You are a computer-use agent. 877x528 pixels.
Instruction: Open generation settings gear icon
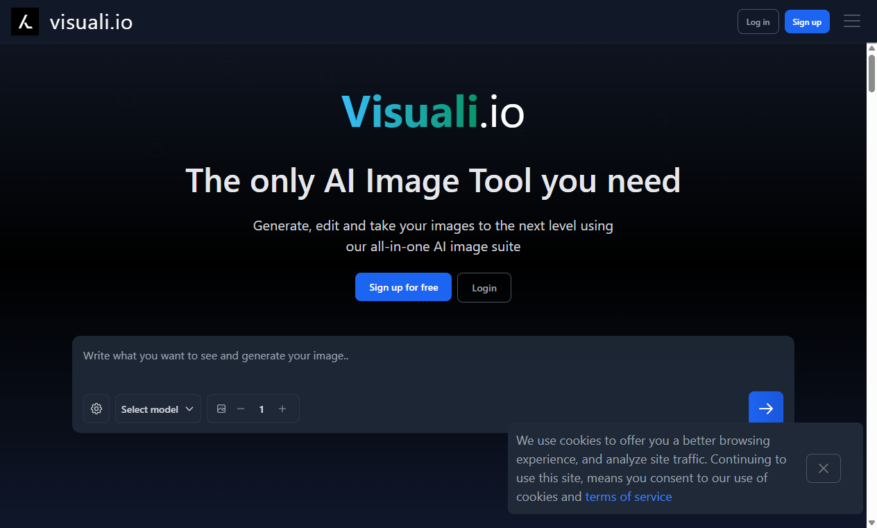coord(96,409)
